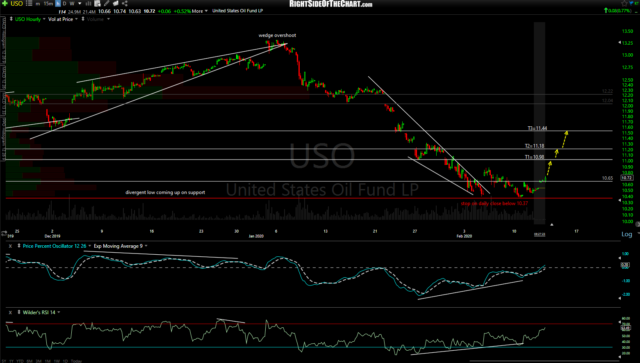The height and width of the screenshot is (363, 640).
Task: Click reorder handle beside Wilder's RSI
Action: tap(19, 312)
